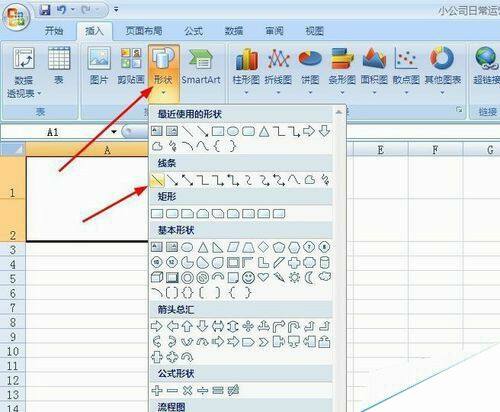
Task: Click the shapes gallery scroll-up arrow
Action: click(339, 112)
